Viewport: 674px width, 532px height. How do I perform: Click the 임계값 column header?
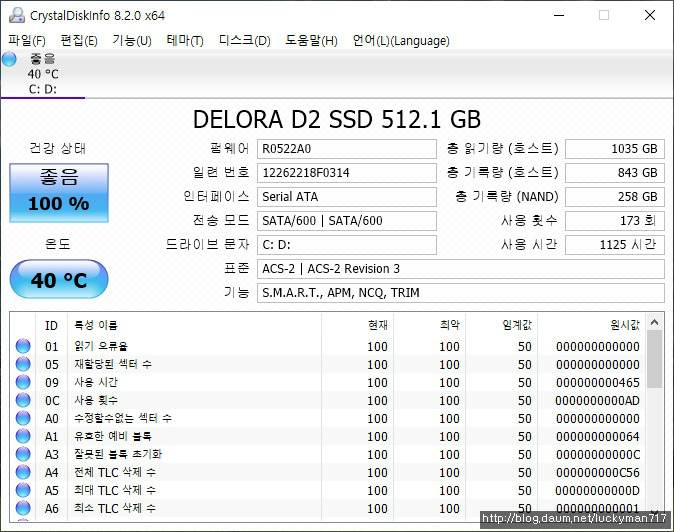[x=501, y=325]
